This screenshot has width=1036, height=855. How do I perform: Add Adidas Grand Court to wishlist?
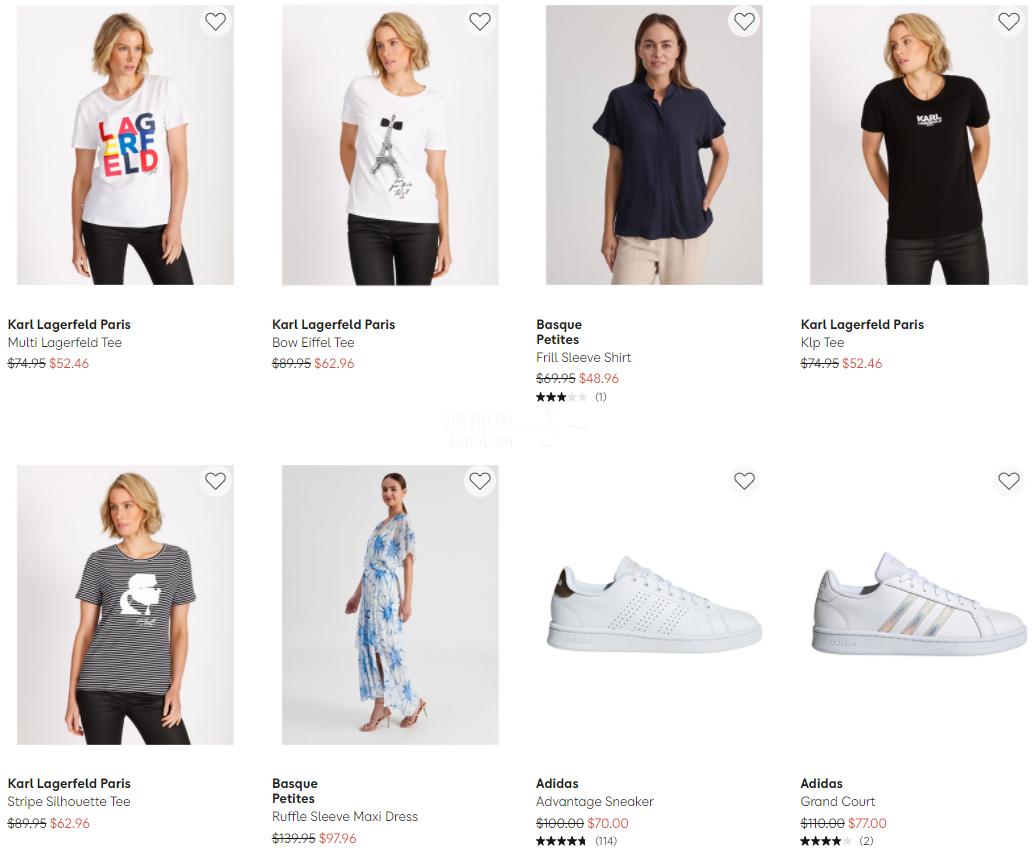click(1008, 481)
